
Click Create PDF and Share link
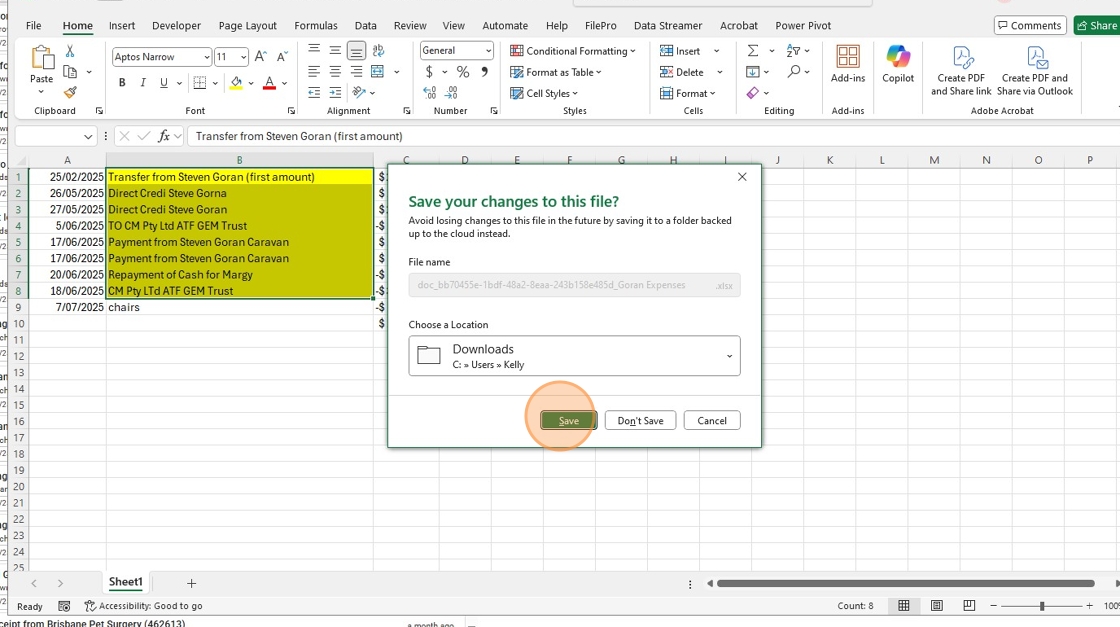click(x=960, y=70)
